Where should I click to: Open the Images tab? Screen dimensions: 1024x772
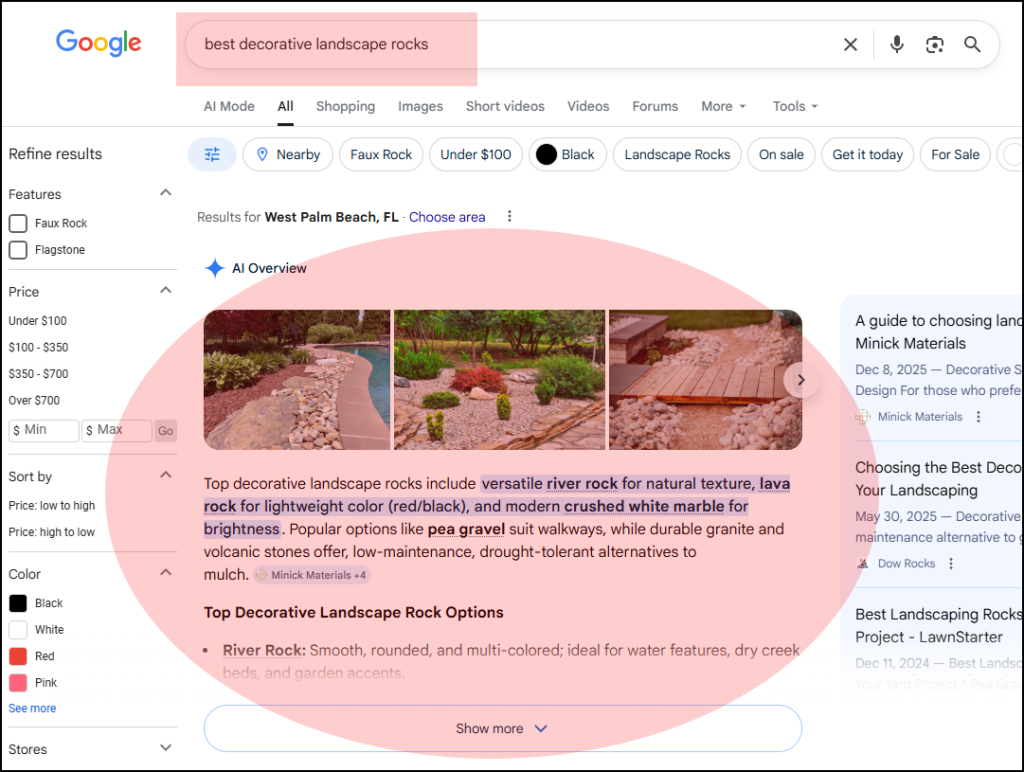point(420,106)
